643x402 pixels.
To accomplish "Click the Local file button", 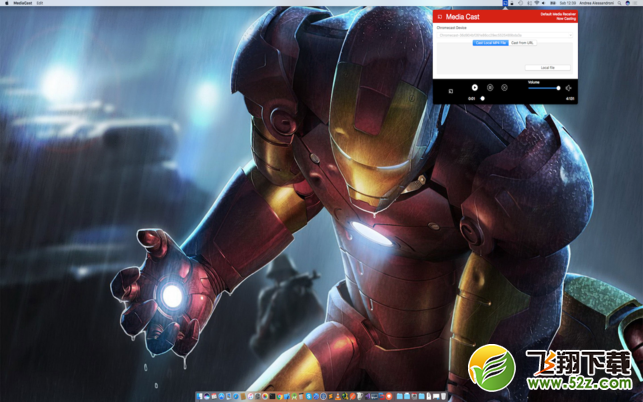I will tap(547, 68).
